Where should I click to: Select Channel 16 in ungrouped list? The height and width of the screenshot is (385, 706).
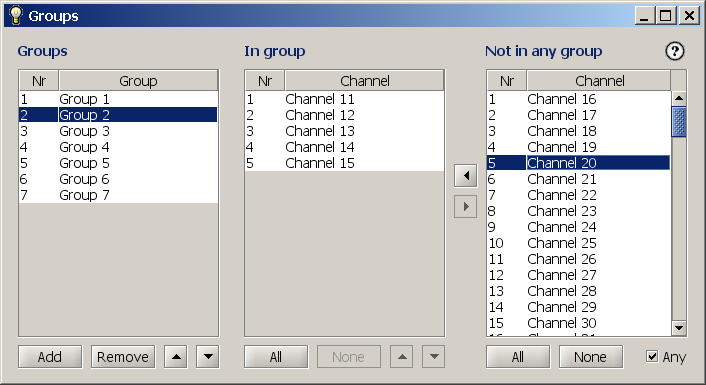(579, 99)
